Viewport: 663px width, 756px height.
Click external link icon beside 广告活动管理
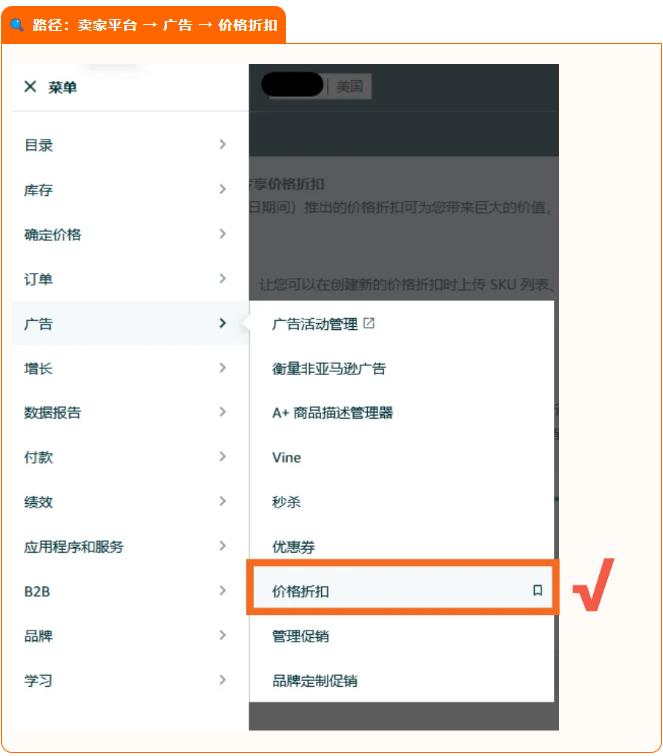click(x=369, y=323)
